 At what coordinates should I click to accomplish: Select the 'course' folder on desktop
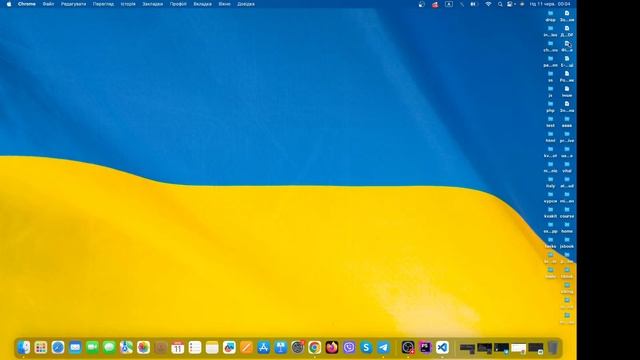pos(567,212)
